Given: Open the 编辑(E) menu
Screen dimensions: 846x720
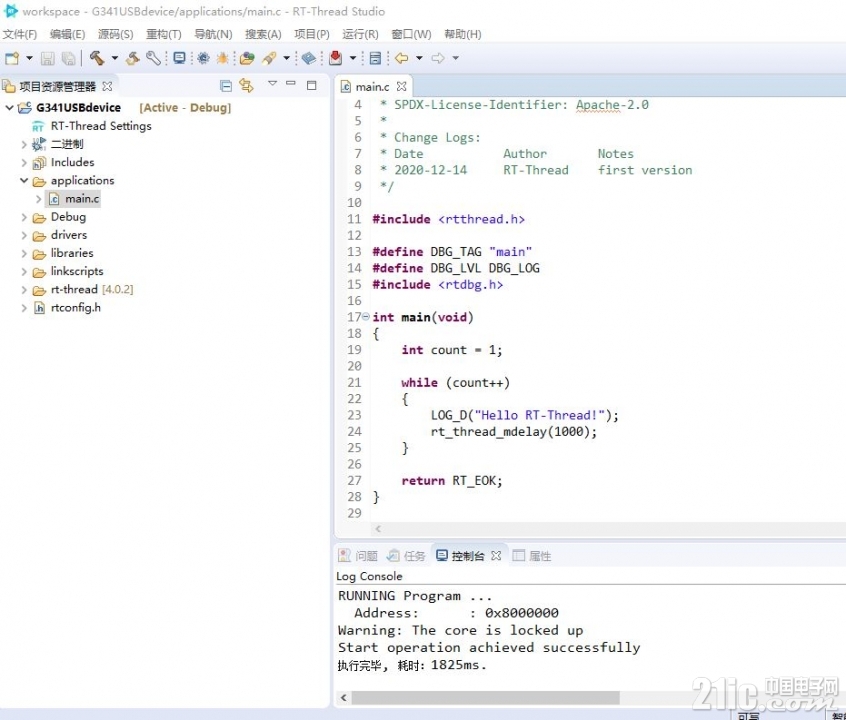Looking at the screenshot, I should point(67,34).
